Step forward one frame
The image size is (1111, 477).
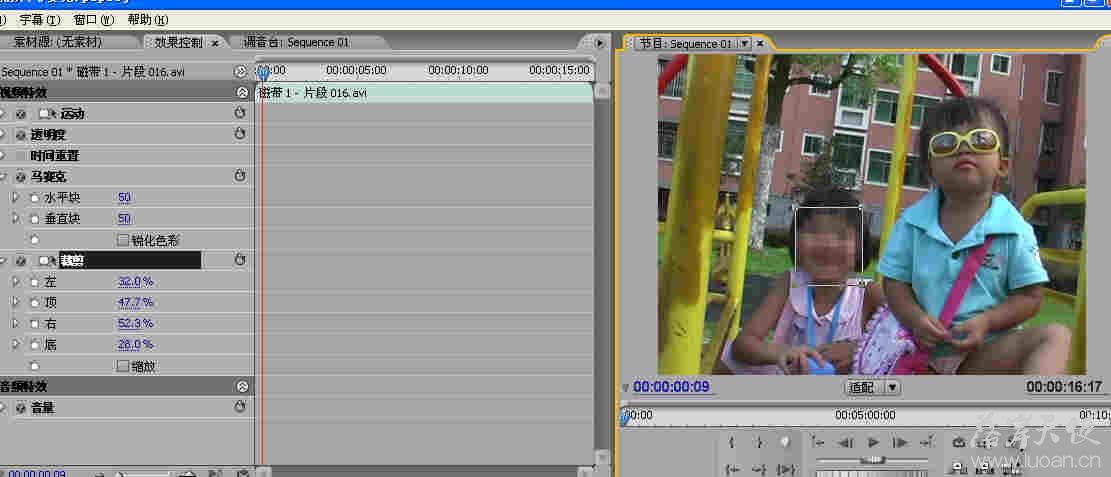click(x=900, y=442)
